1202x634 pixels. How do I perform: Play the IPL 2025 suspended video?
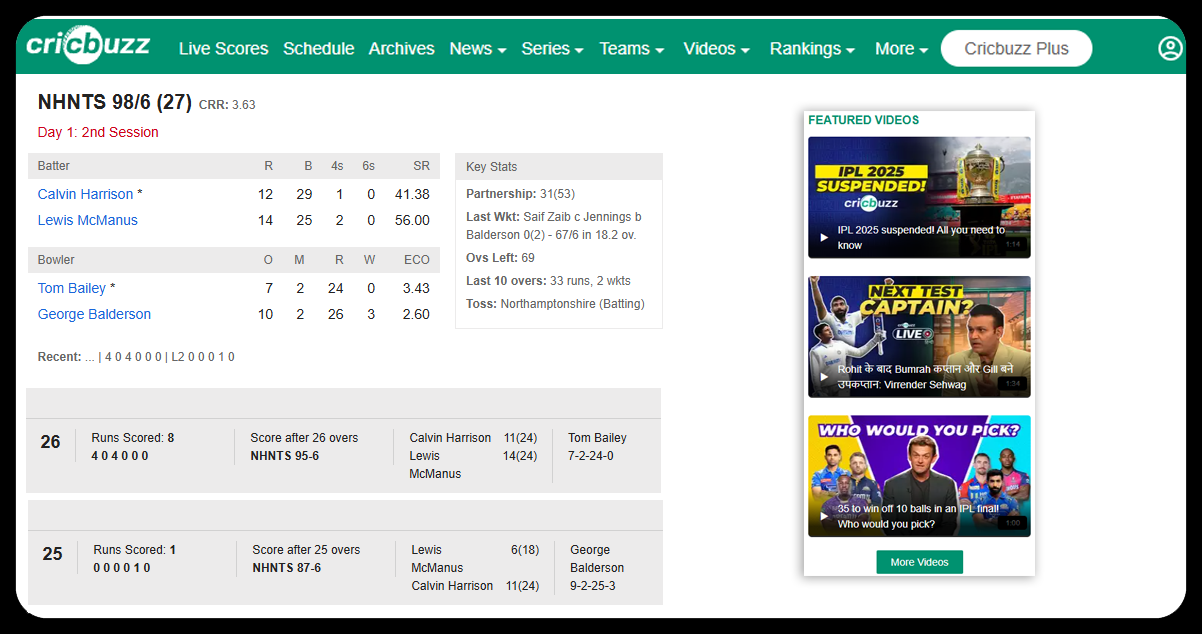(x=919, y=197)
